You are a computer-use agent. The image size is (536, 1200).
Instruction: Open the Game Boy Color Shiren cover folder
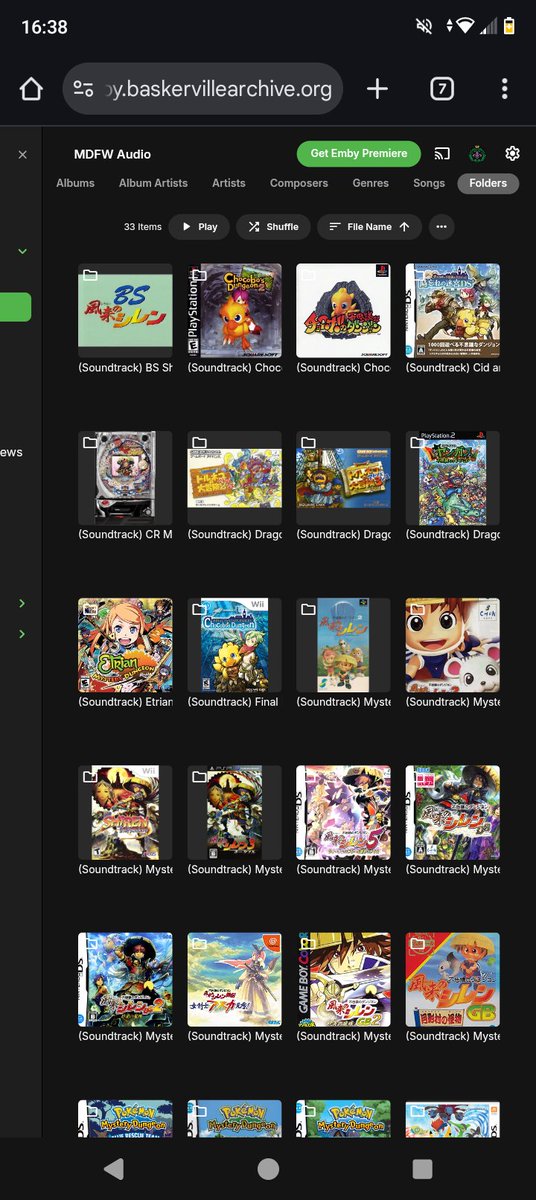pyautogui.click(x=343, y=980)
